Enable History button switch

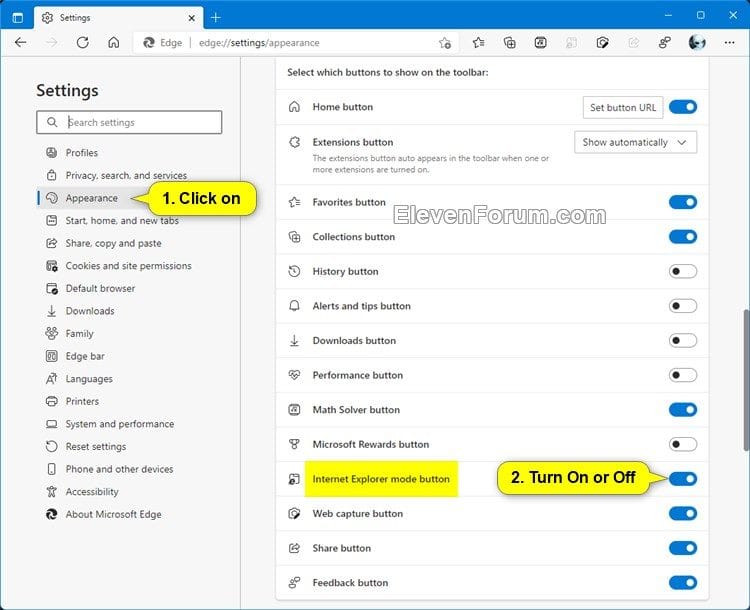pos(683,271)
